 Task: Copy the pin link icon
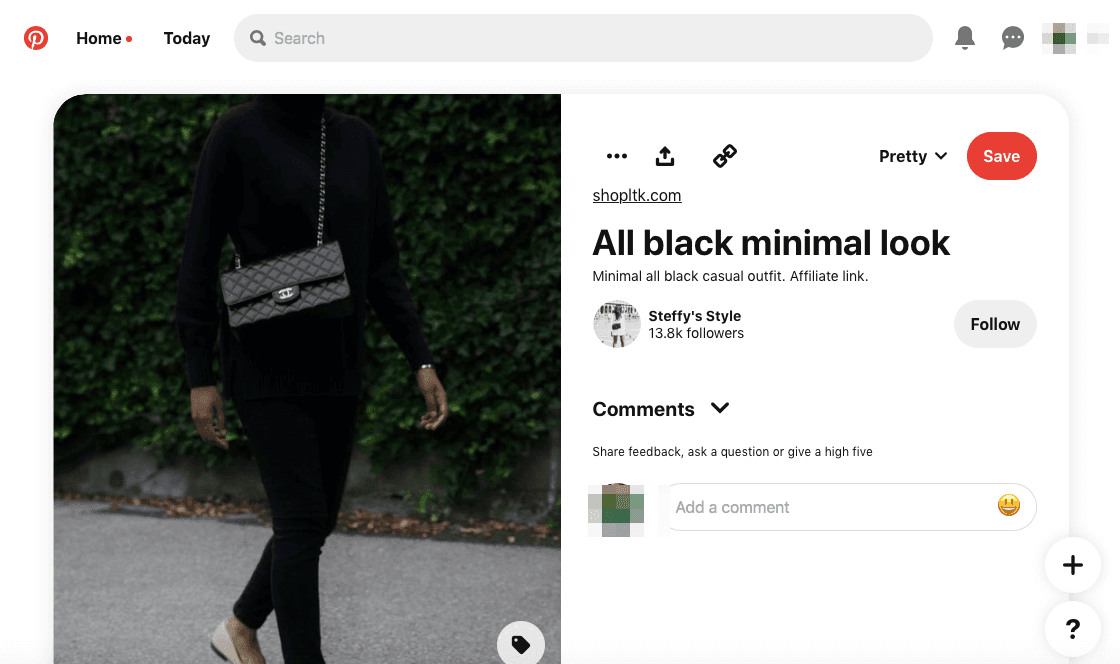(724, 156)
